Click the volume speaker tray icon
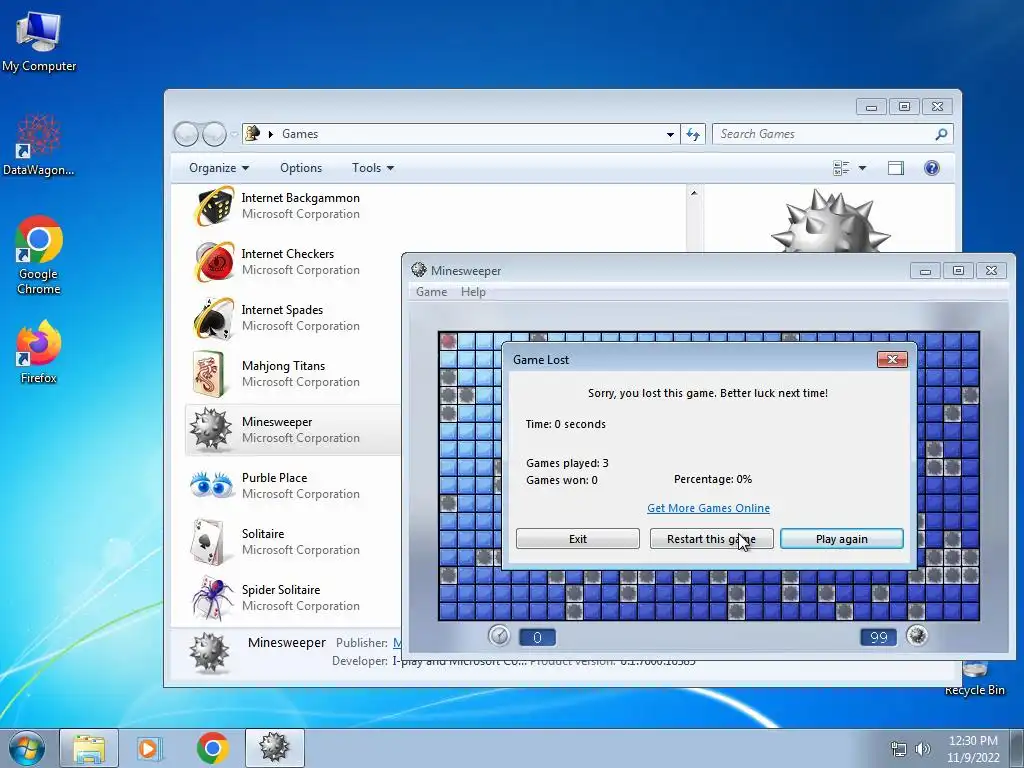Viewport: 1024px width, 768px height. click(x=923, y=749)
